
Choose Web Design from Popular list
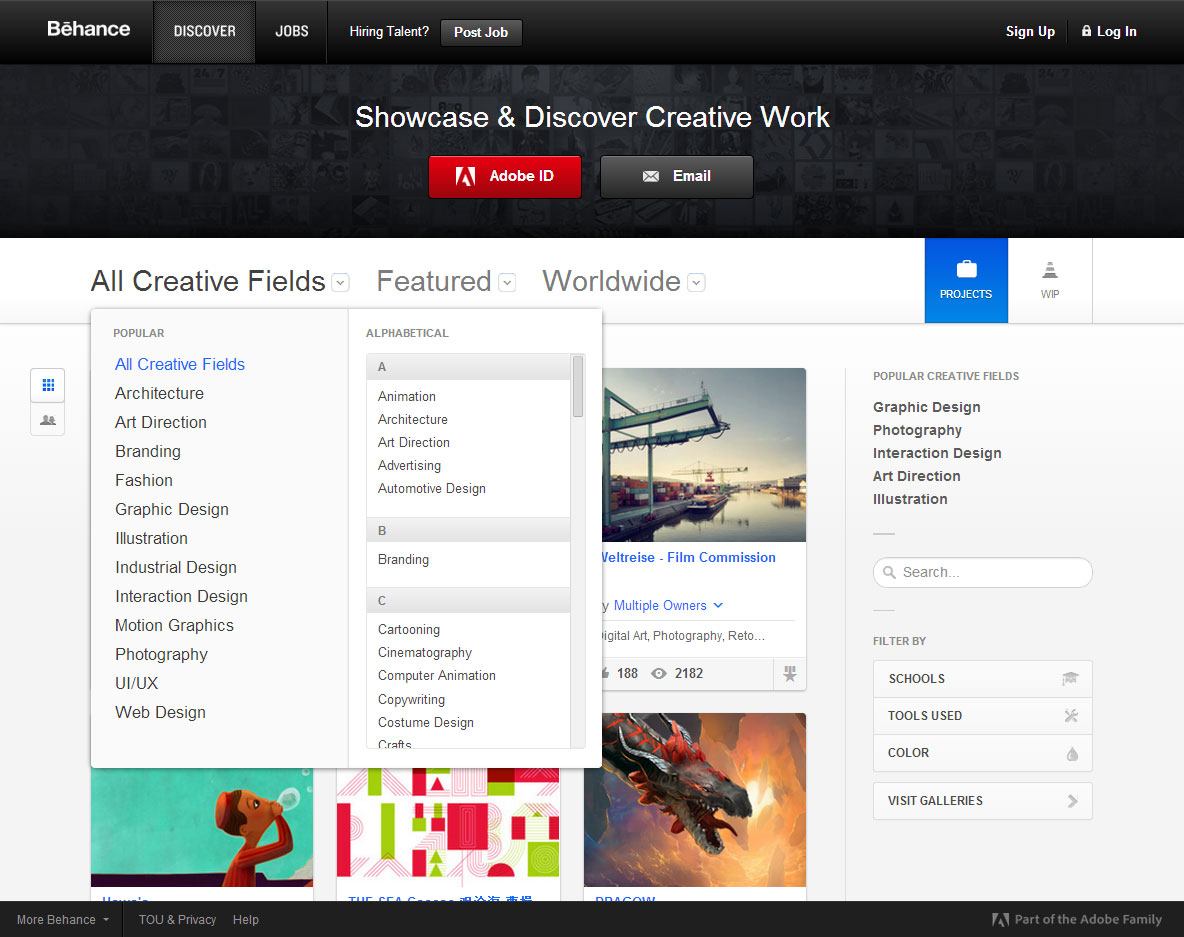point(160,713)
